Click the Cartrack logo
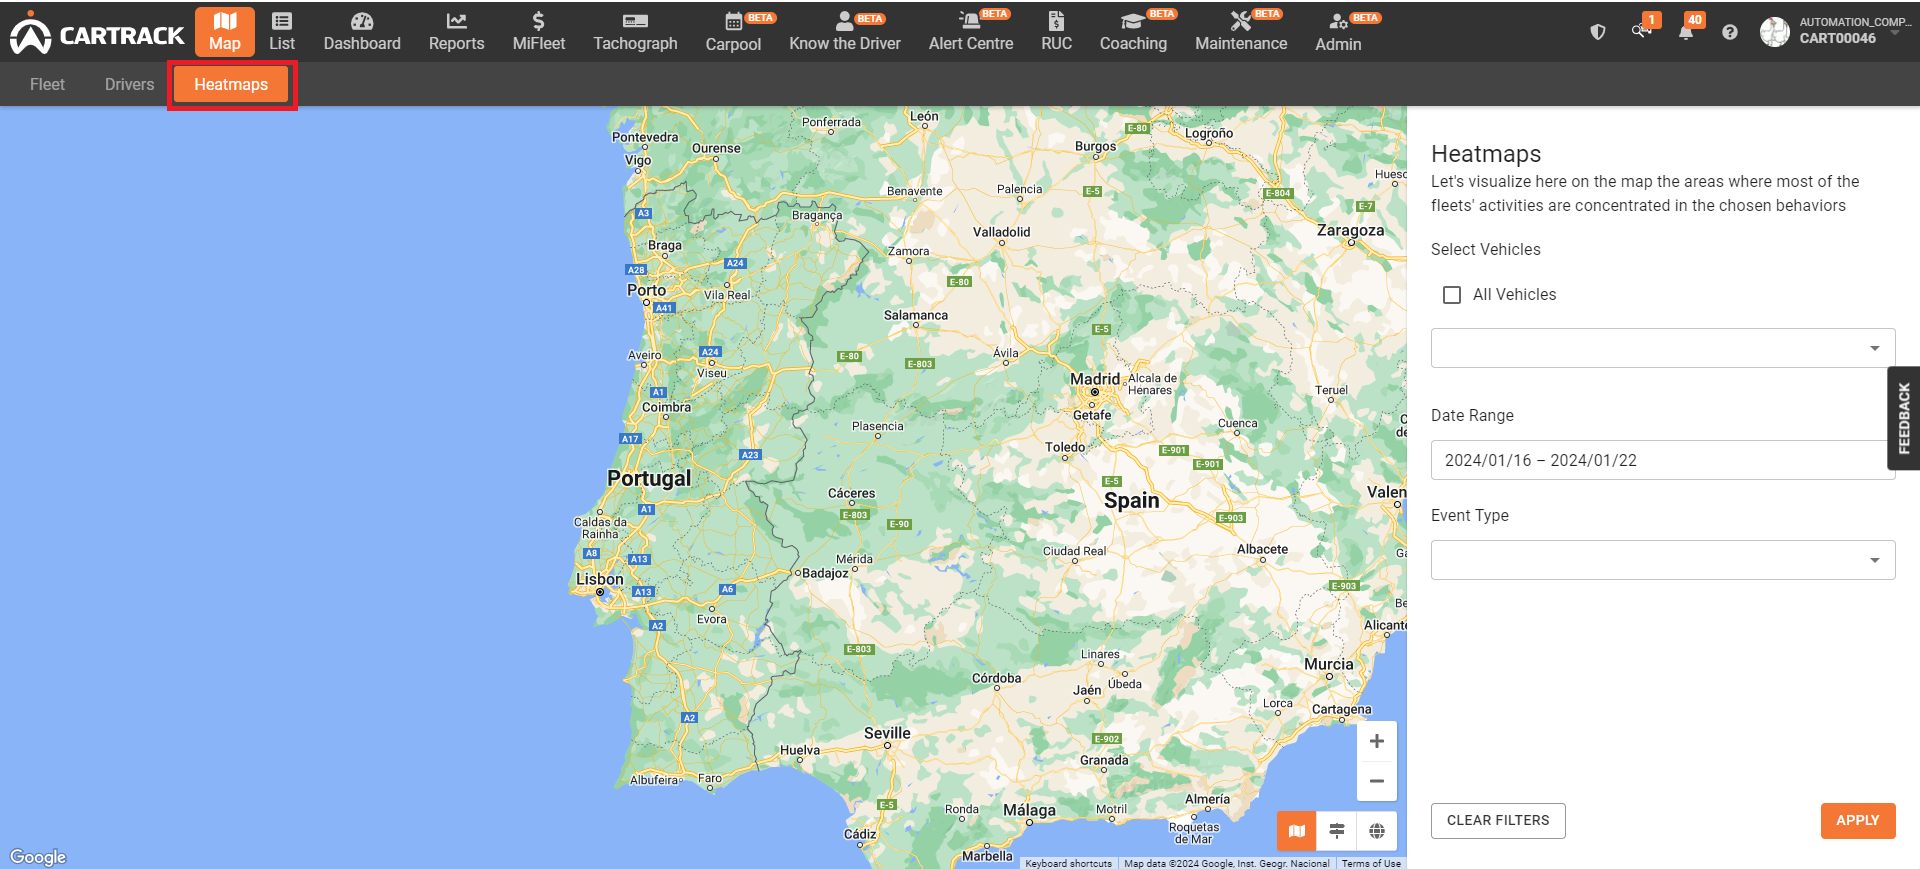This screenshot has width=1920, height=869. pyautogui.click(x=97, y=33)
